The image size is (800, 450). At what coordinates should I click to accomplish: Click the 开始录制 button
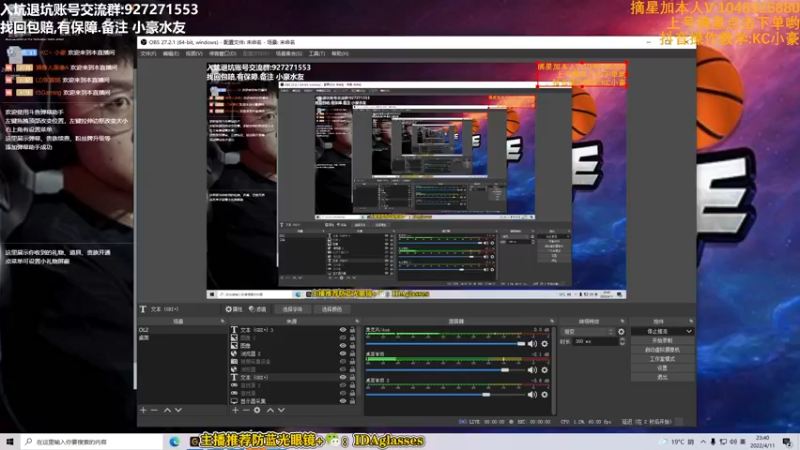[x=662, y=341]
